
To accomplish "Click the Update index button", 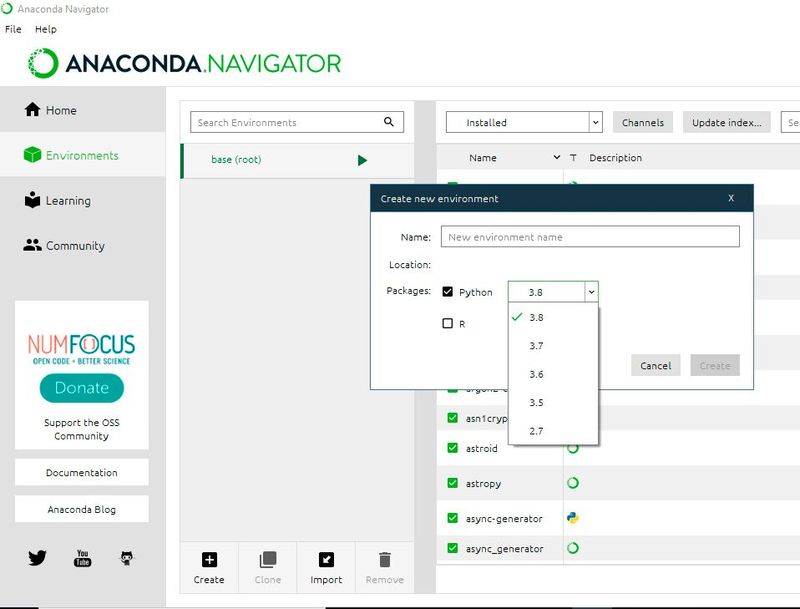I will coord(727,122).
